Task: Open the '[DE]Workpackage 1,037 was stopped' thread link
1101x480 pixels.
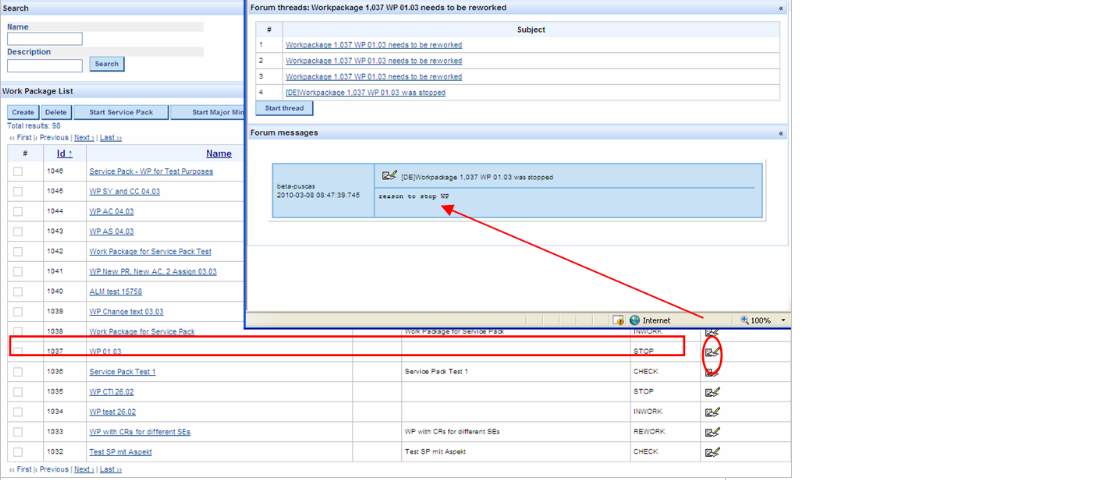Action: pyautogui.click(x=365, y=92)
